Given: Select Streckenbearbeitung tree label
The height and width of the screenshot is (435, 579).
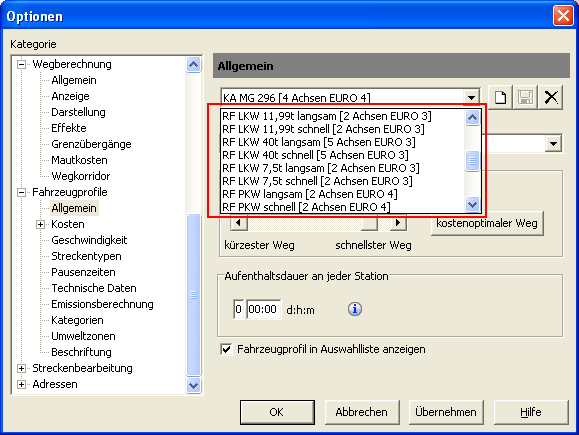Looking at the screenshot, I should [83, 368].
